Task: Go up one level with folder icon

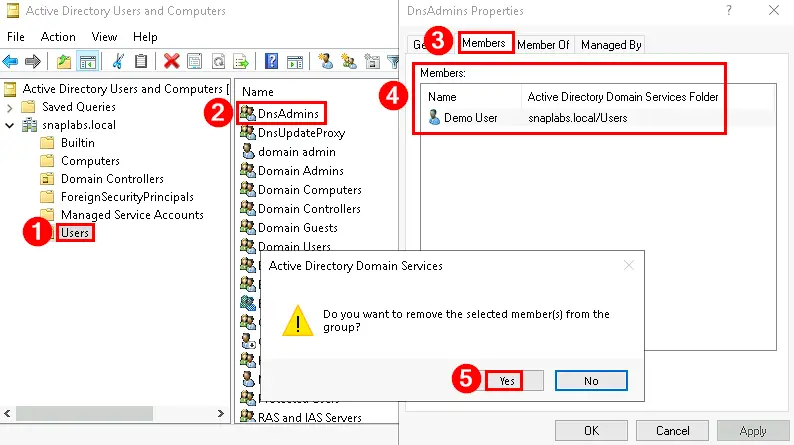Action: point(64,62)
